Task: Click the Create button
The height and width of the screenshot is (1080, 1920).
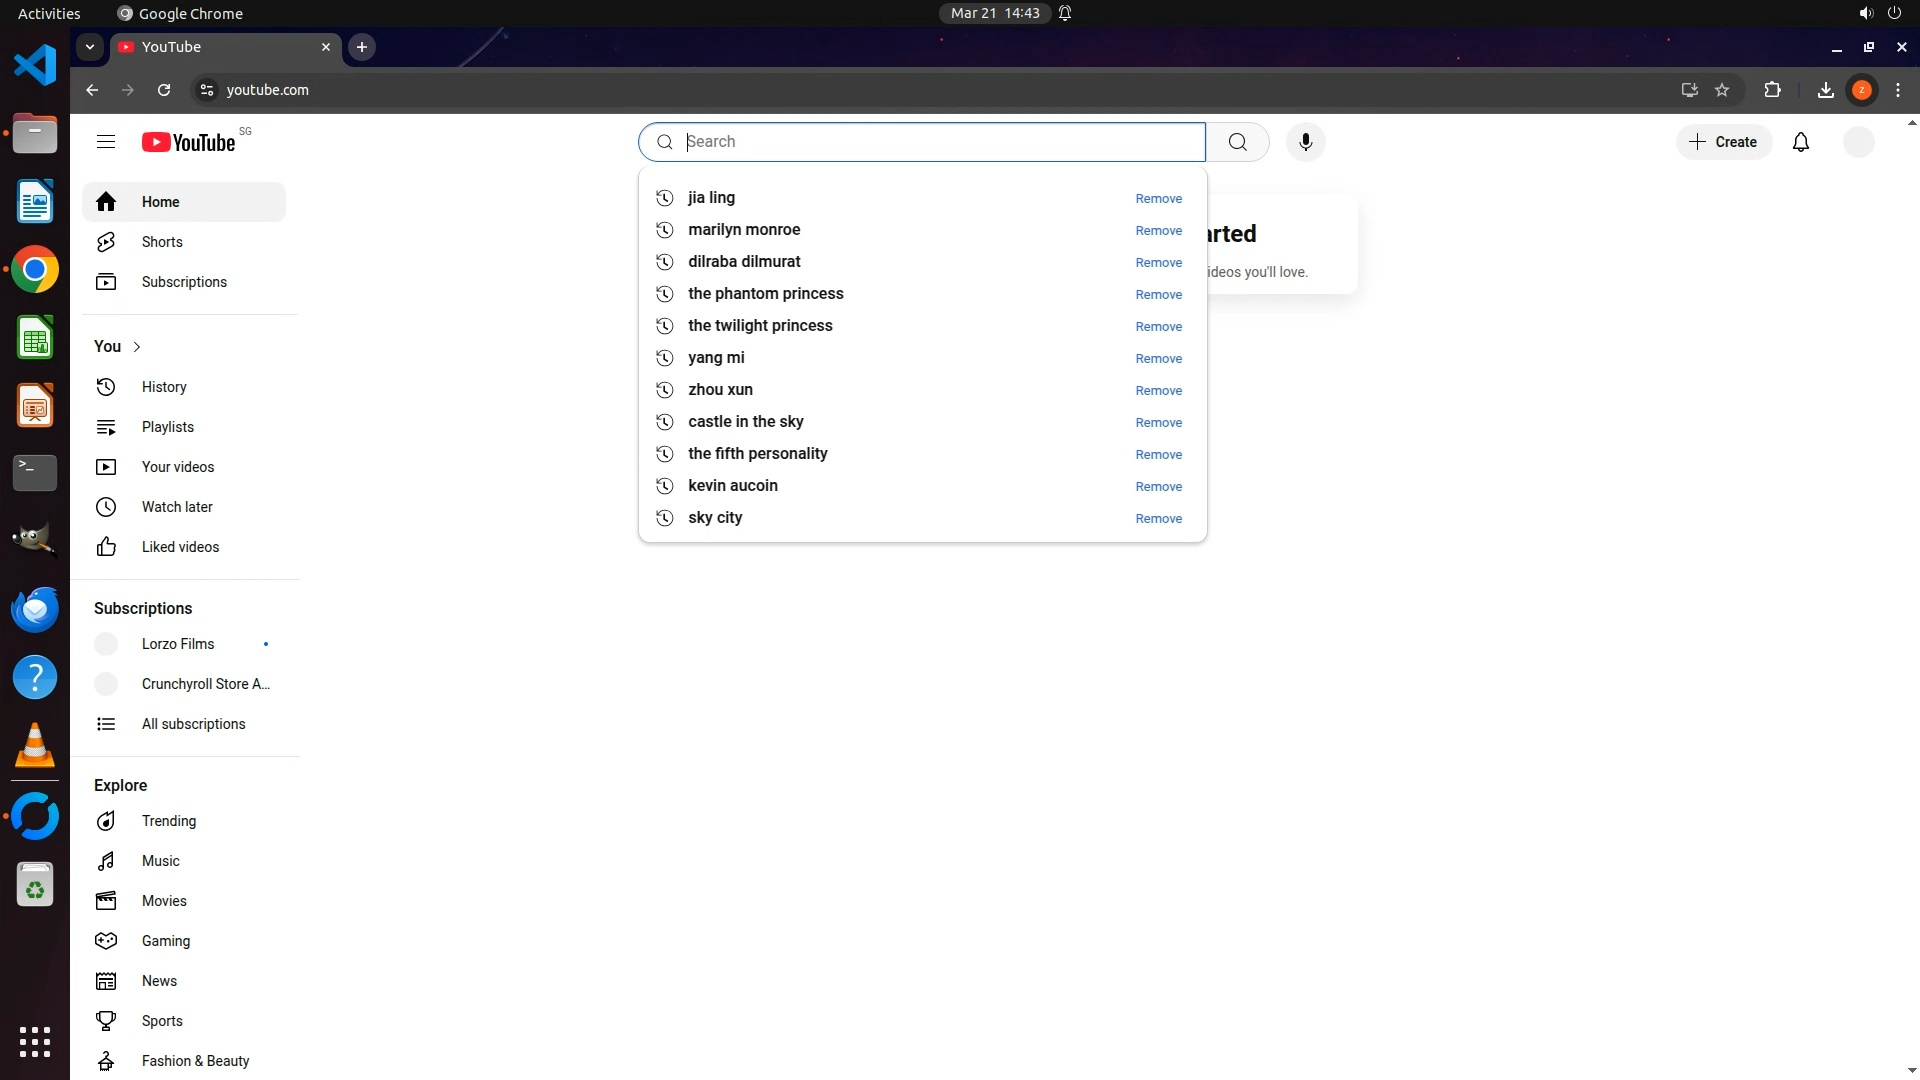Action: point(1723,142)
